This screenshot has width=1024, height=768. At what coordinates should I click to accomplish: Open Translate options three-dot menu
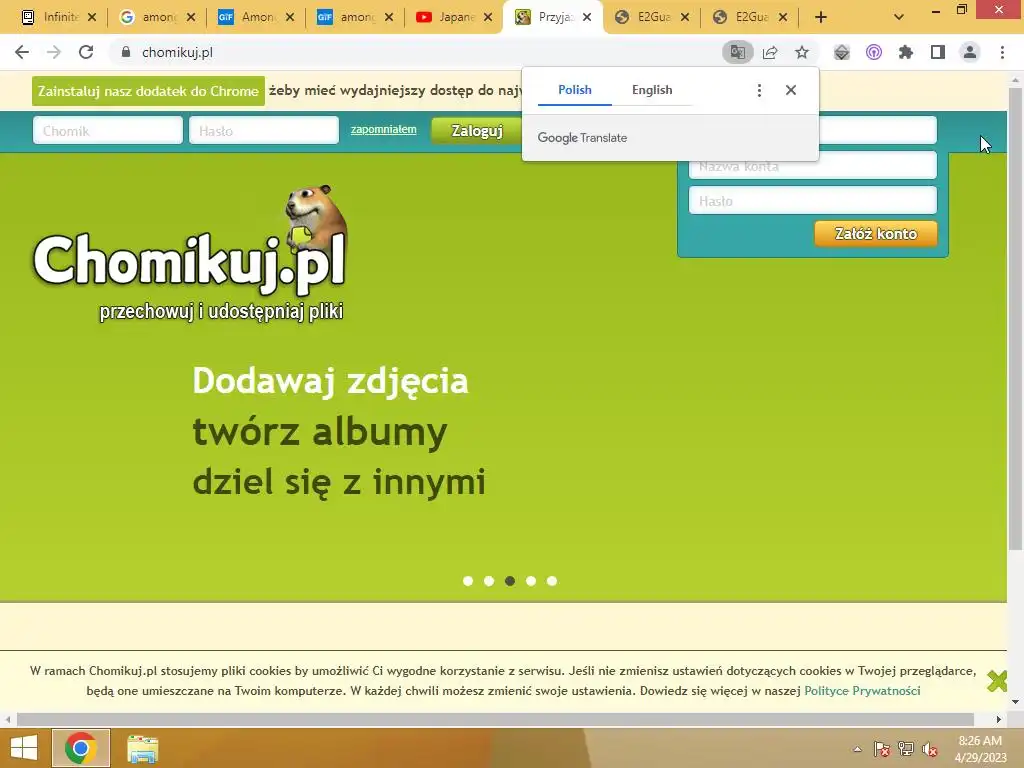pyautogui.click(x=759, y=90)
